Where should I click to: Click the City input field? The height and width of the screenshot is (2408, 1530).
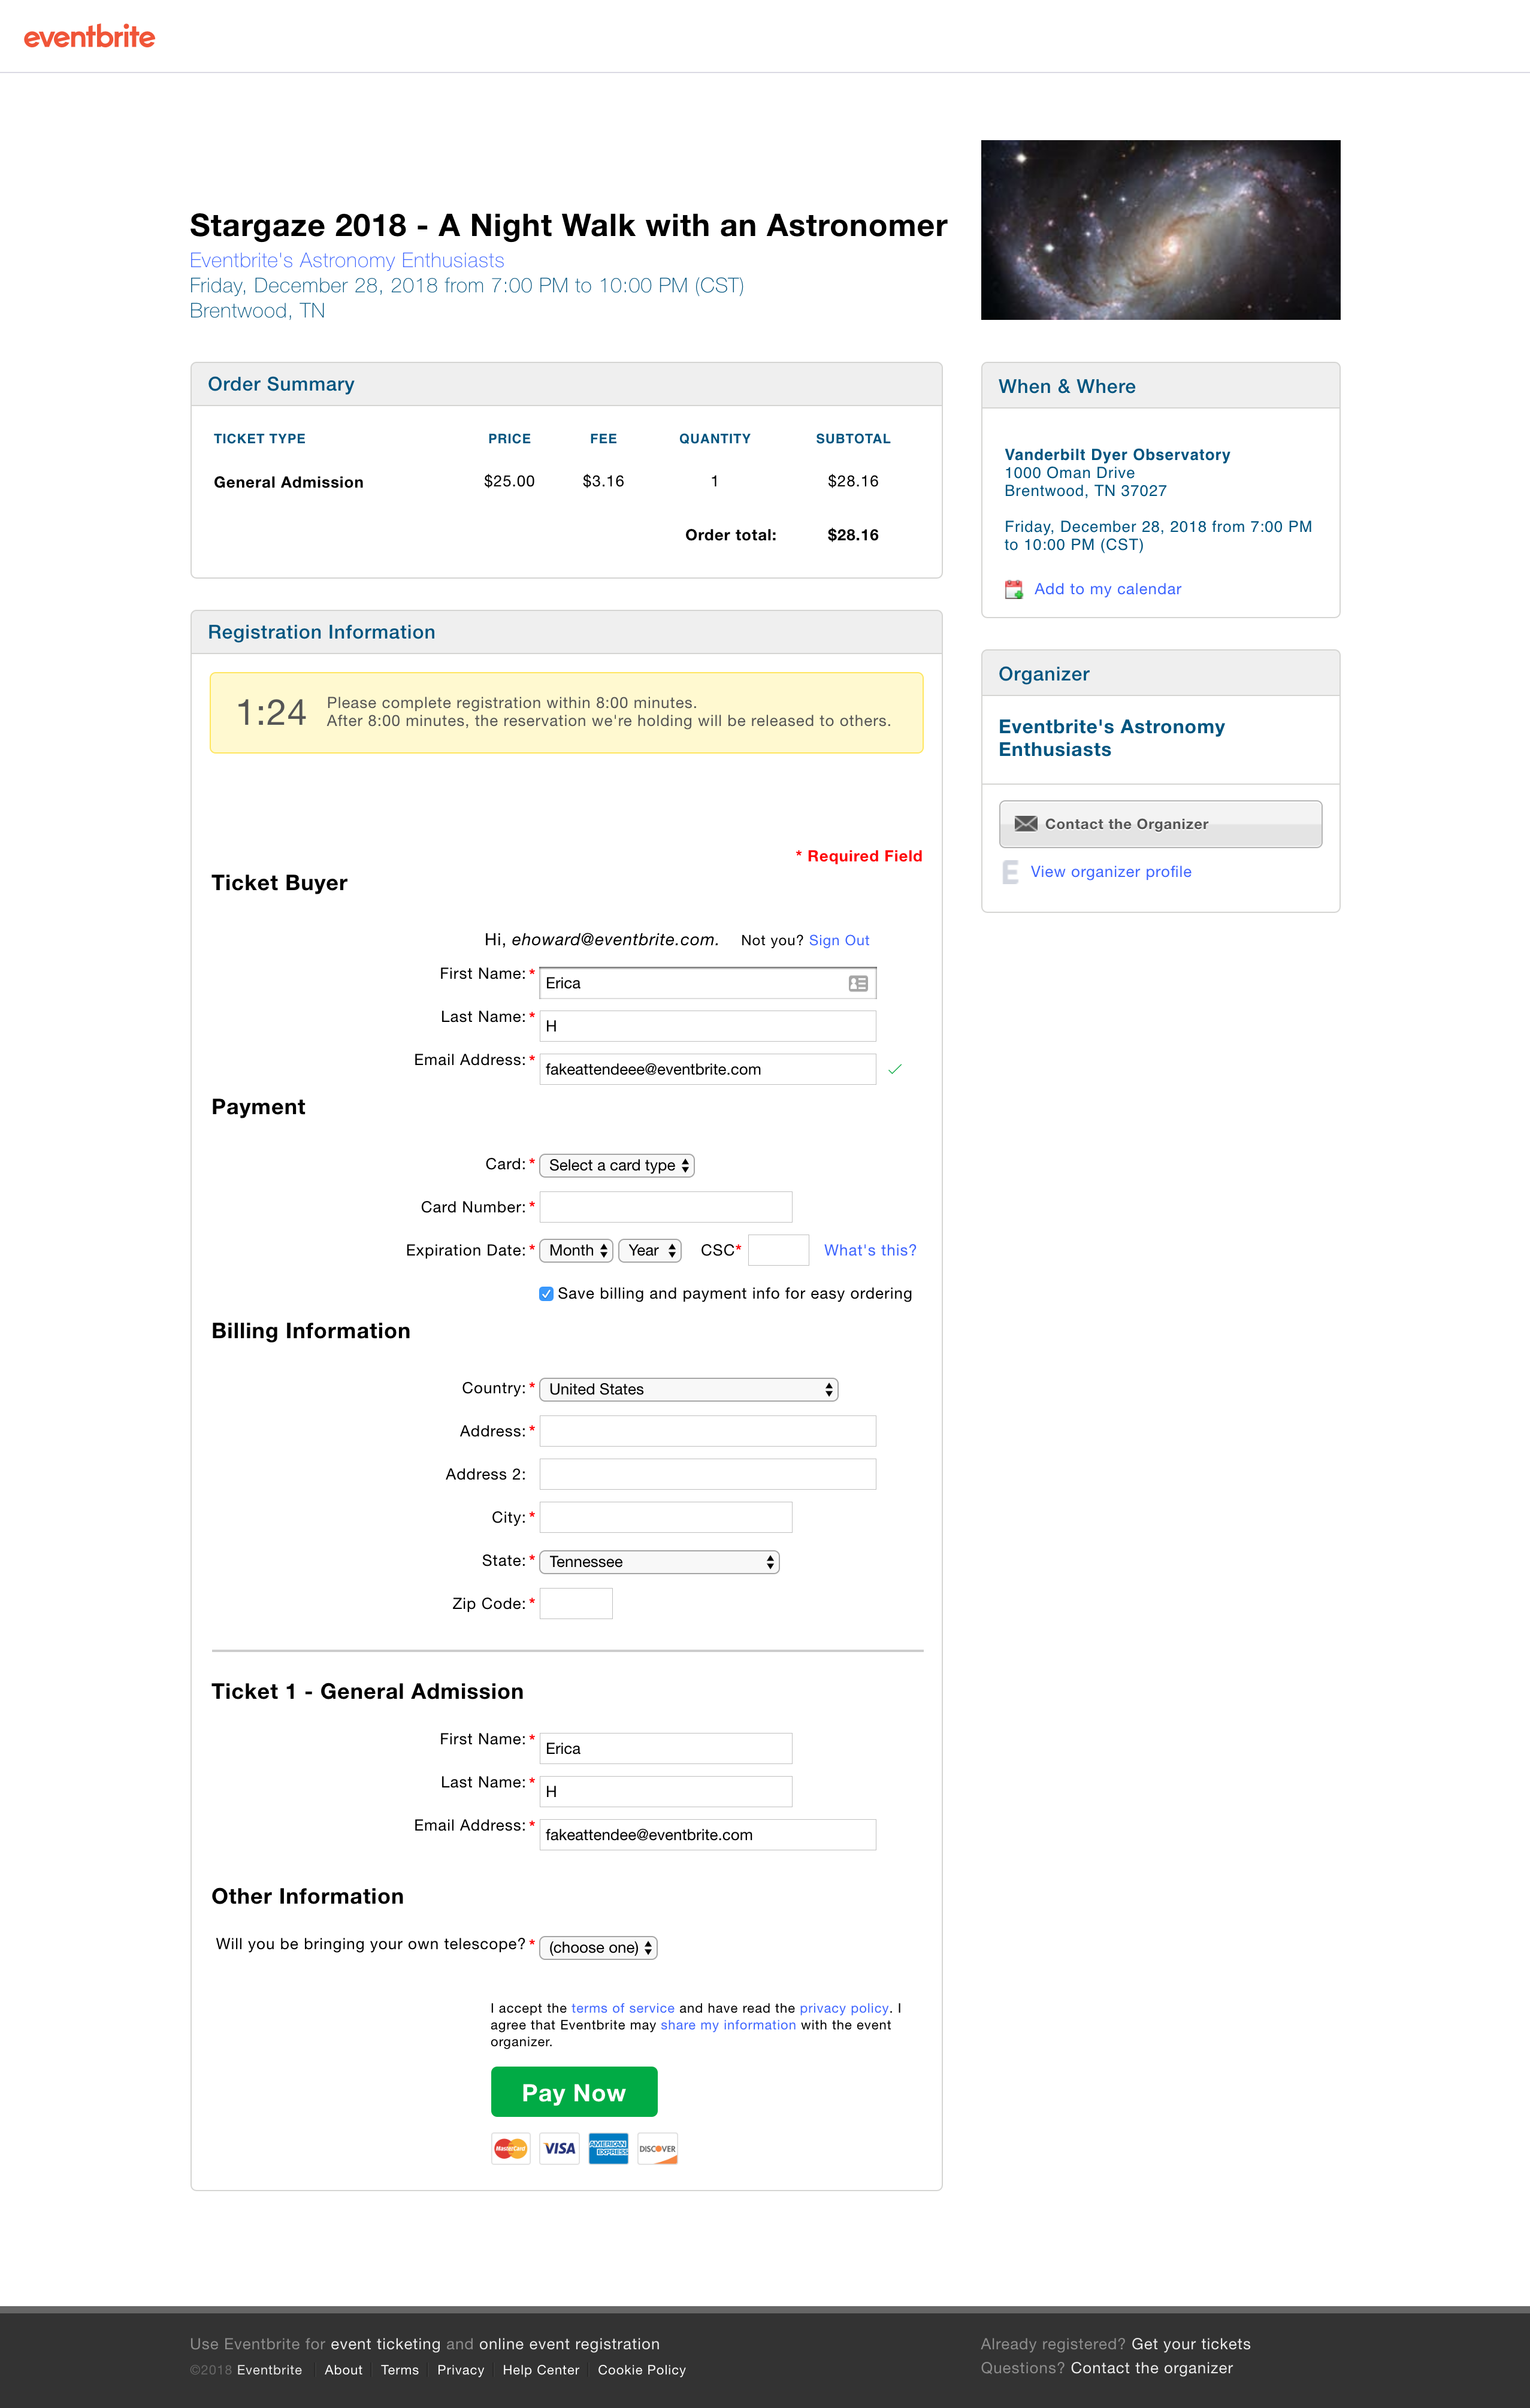(x=666, y=1517)
